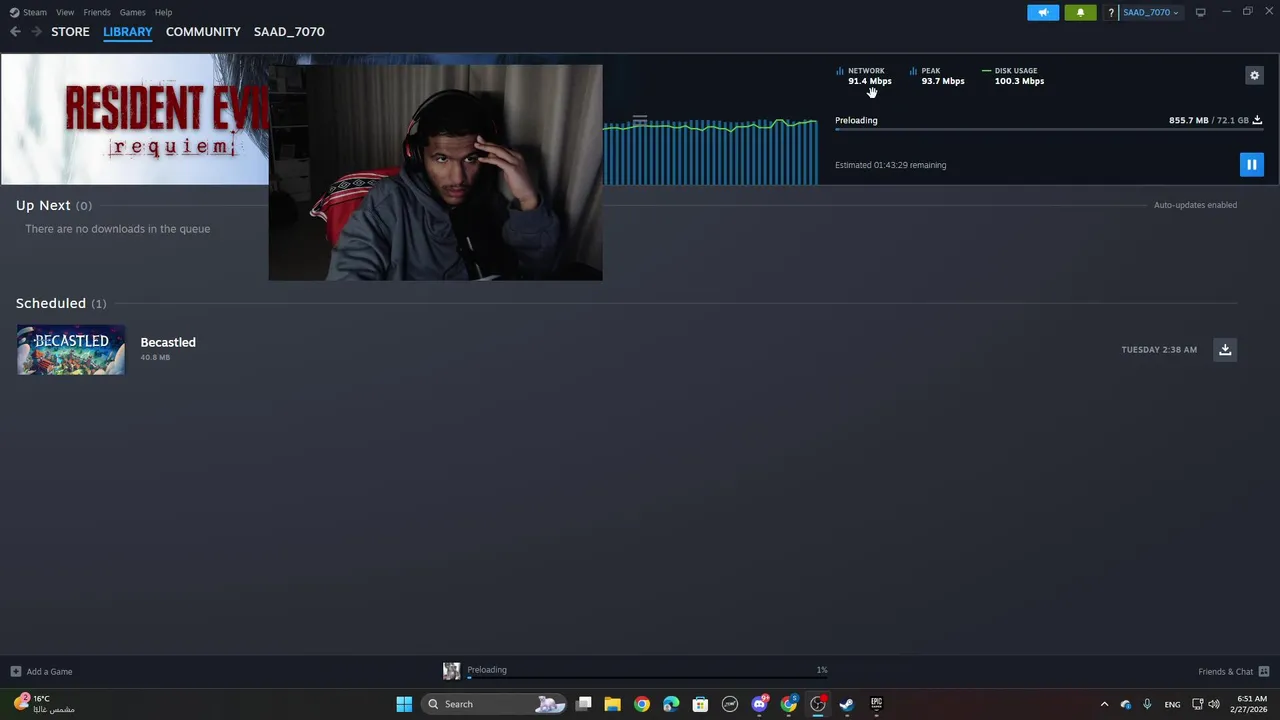Open Microsoft Store from taskbar
1280x720 pixels.
click(x=700, y=704)
